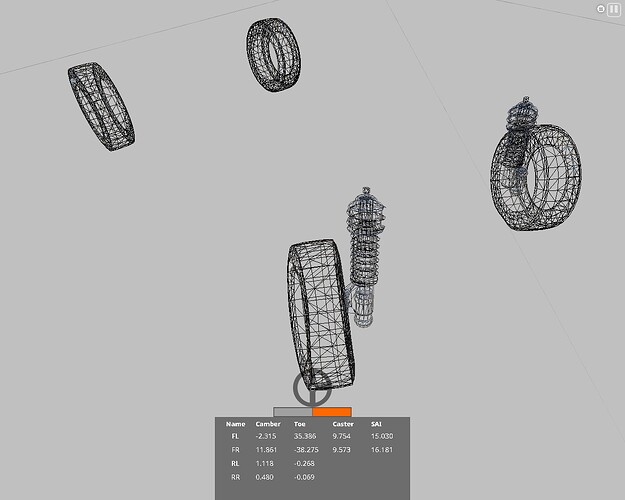Click the pause button in top-right corner

(x=613, y=8)
